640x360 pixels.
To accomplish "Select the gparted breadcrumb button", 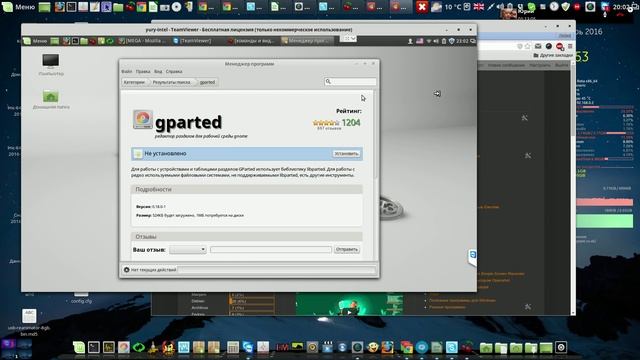I will pos(207,82).
